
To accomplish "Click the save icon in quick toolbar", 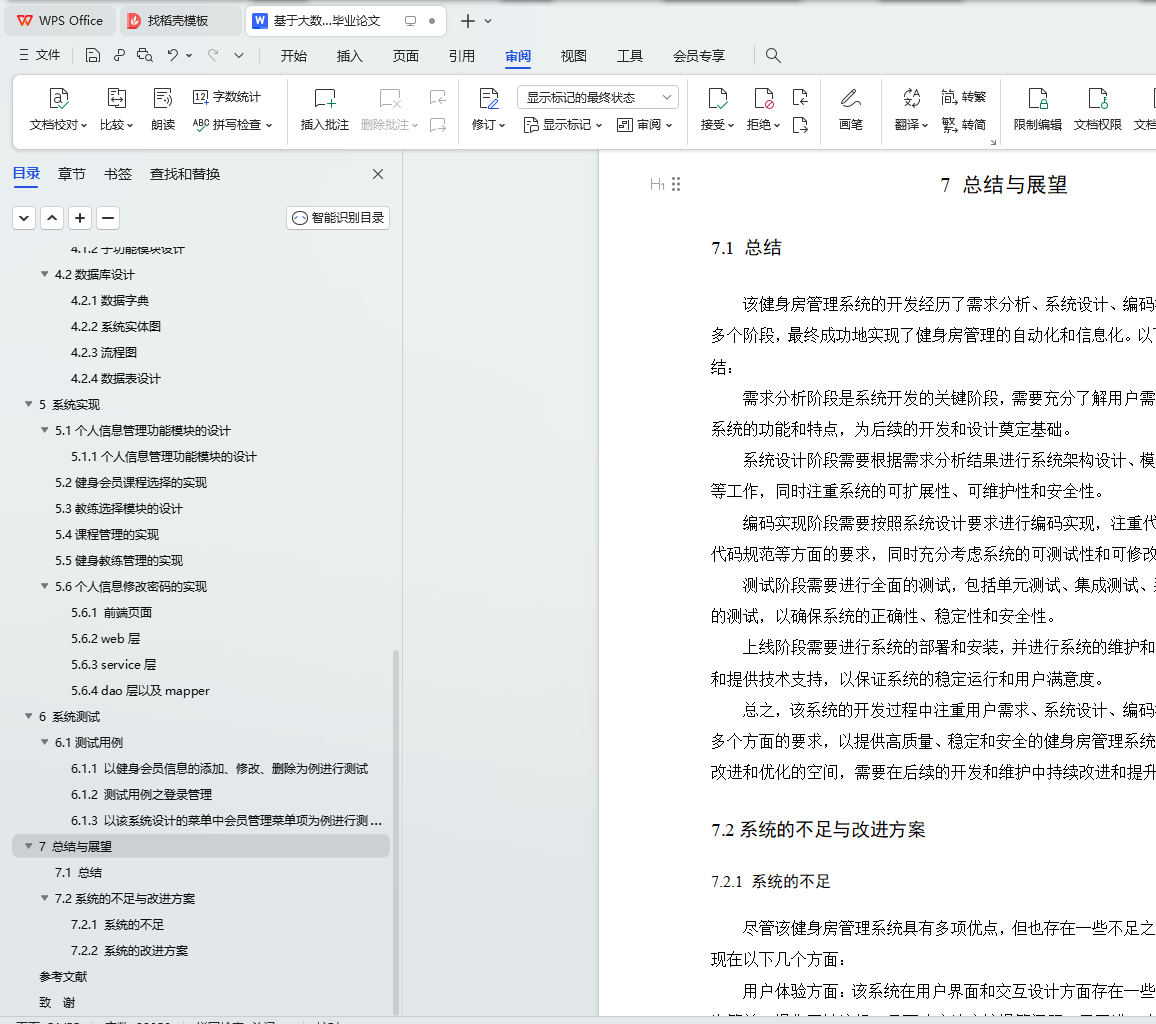I will click(x=92, y=55).
